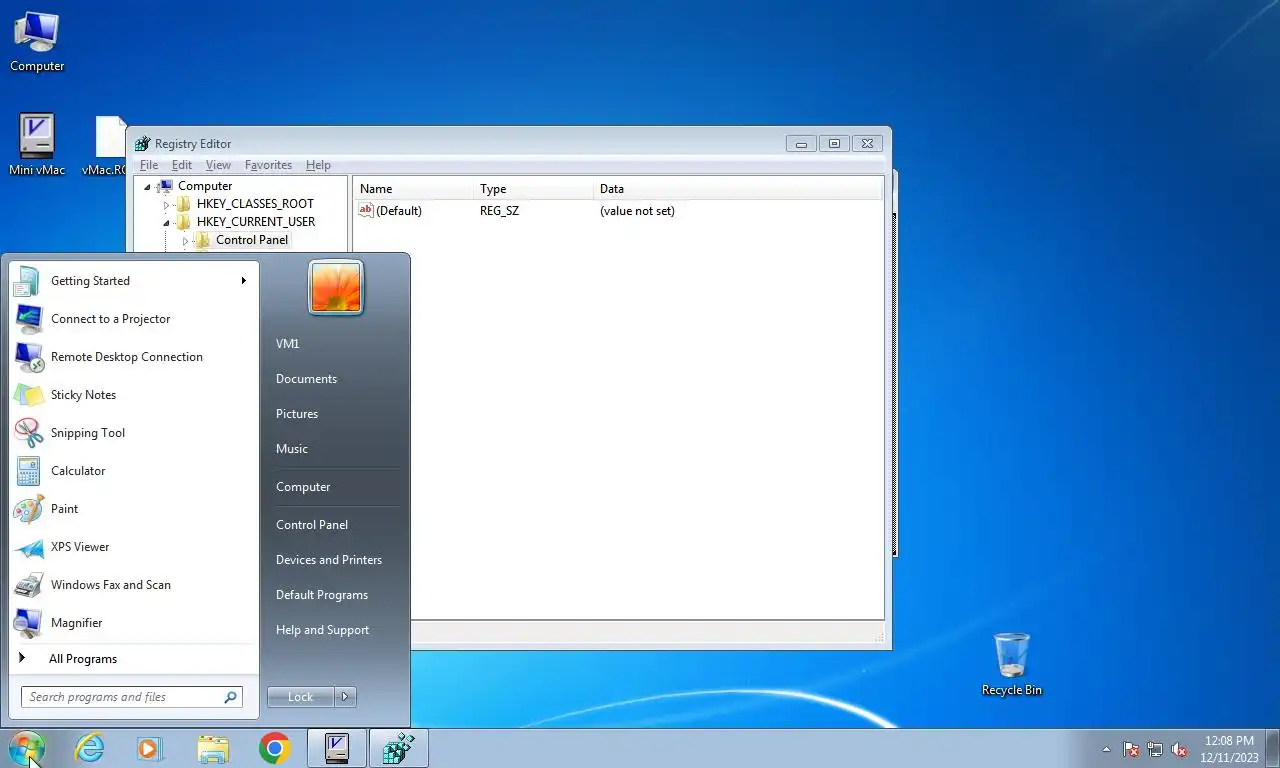Open the Snipping Tool
The width and height of the screenshot is (1280, 768).
(134, 433)
